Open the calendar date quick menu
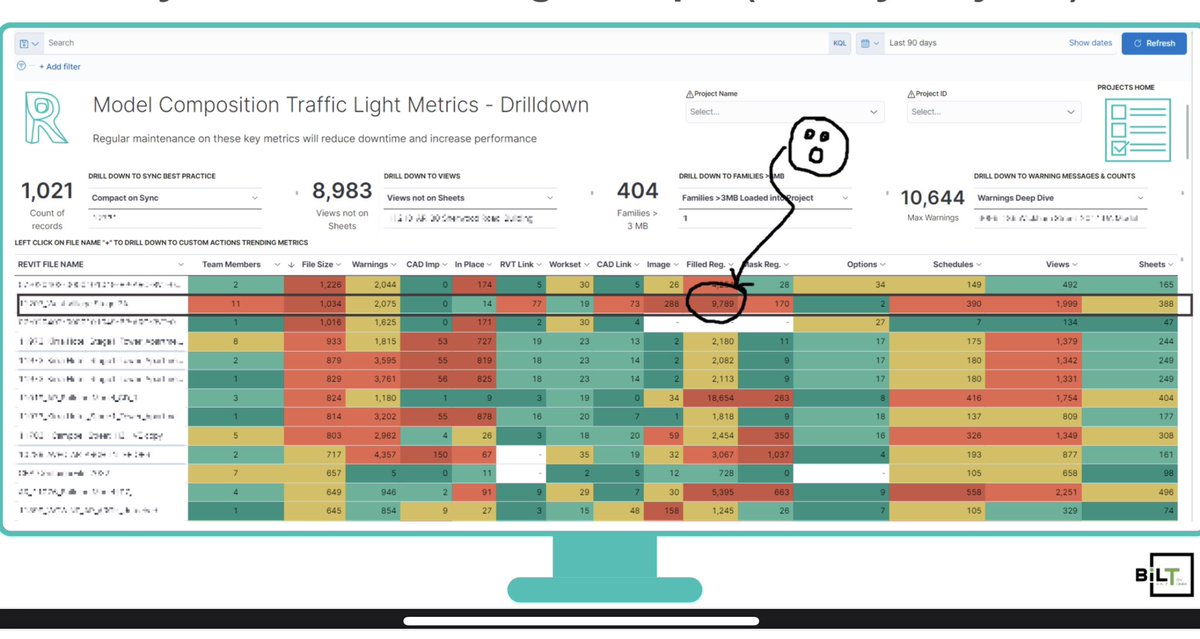 (x=869, y=43)
